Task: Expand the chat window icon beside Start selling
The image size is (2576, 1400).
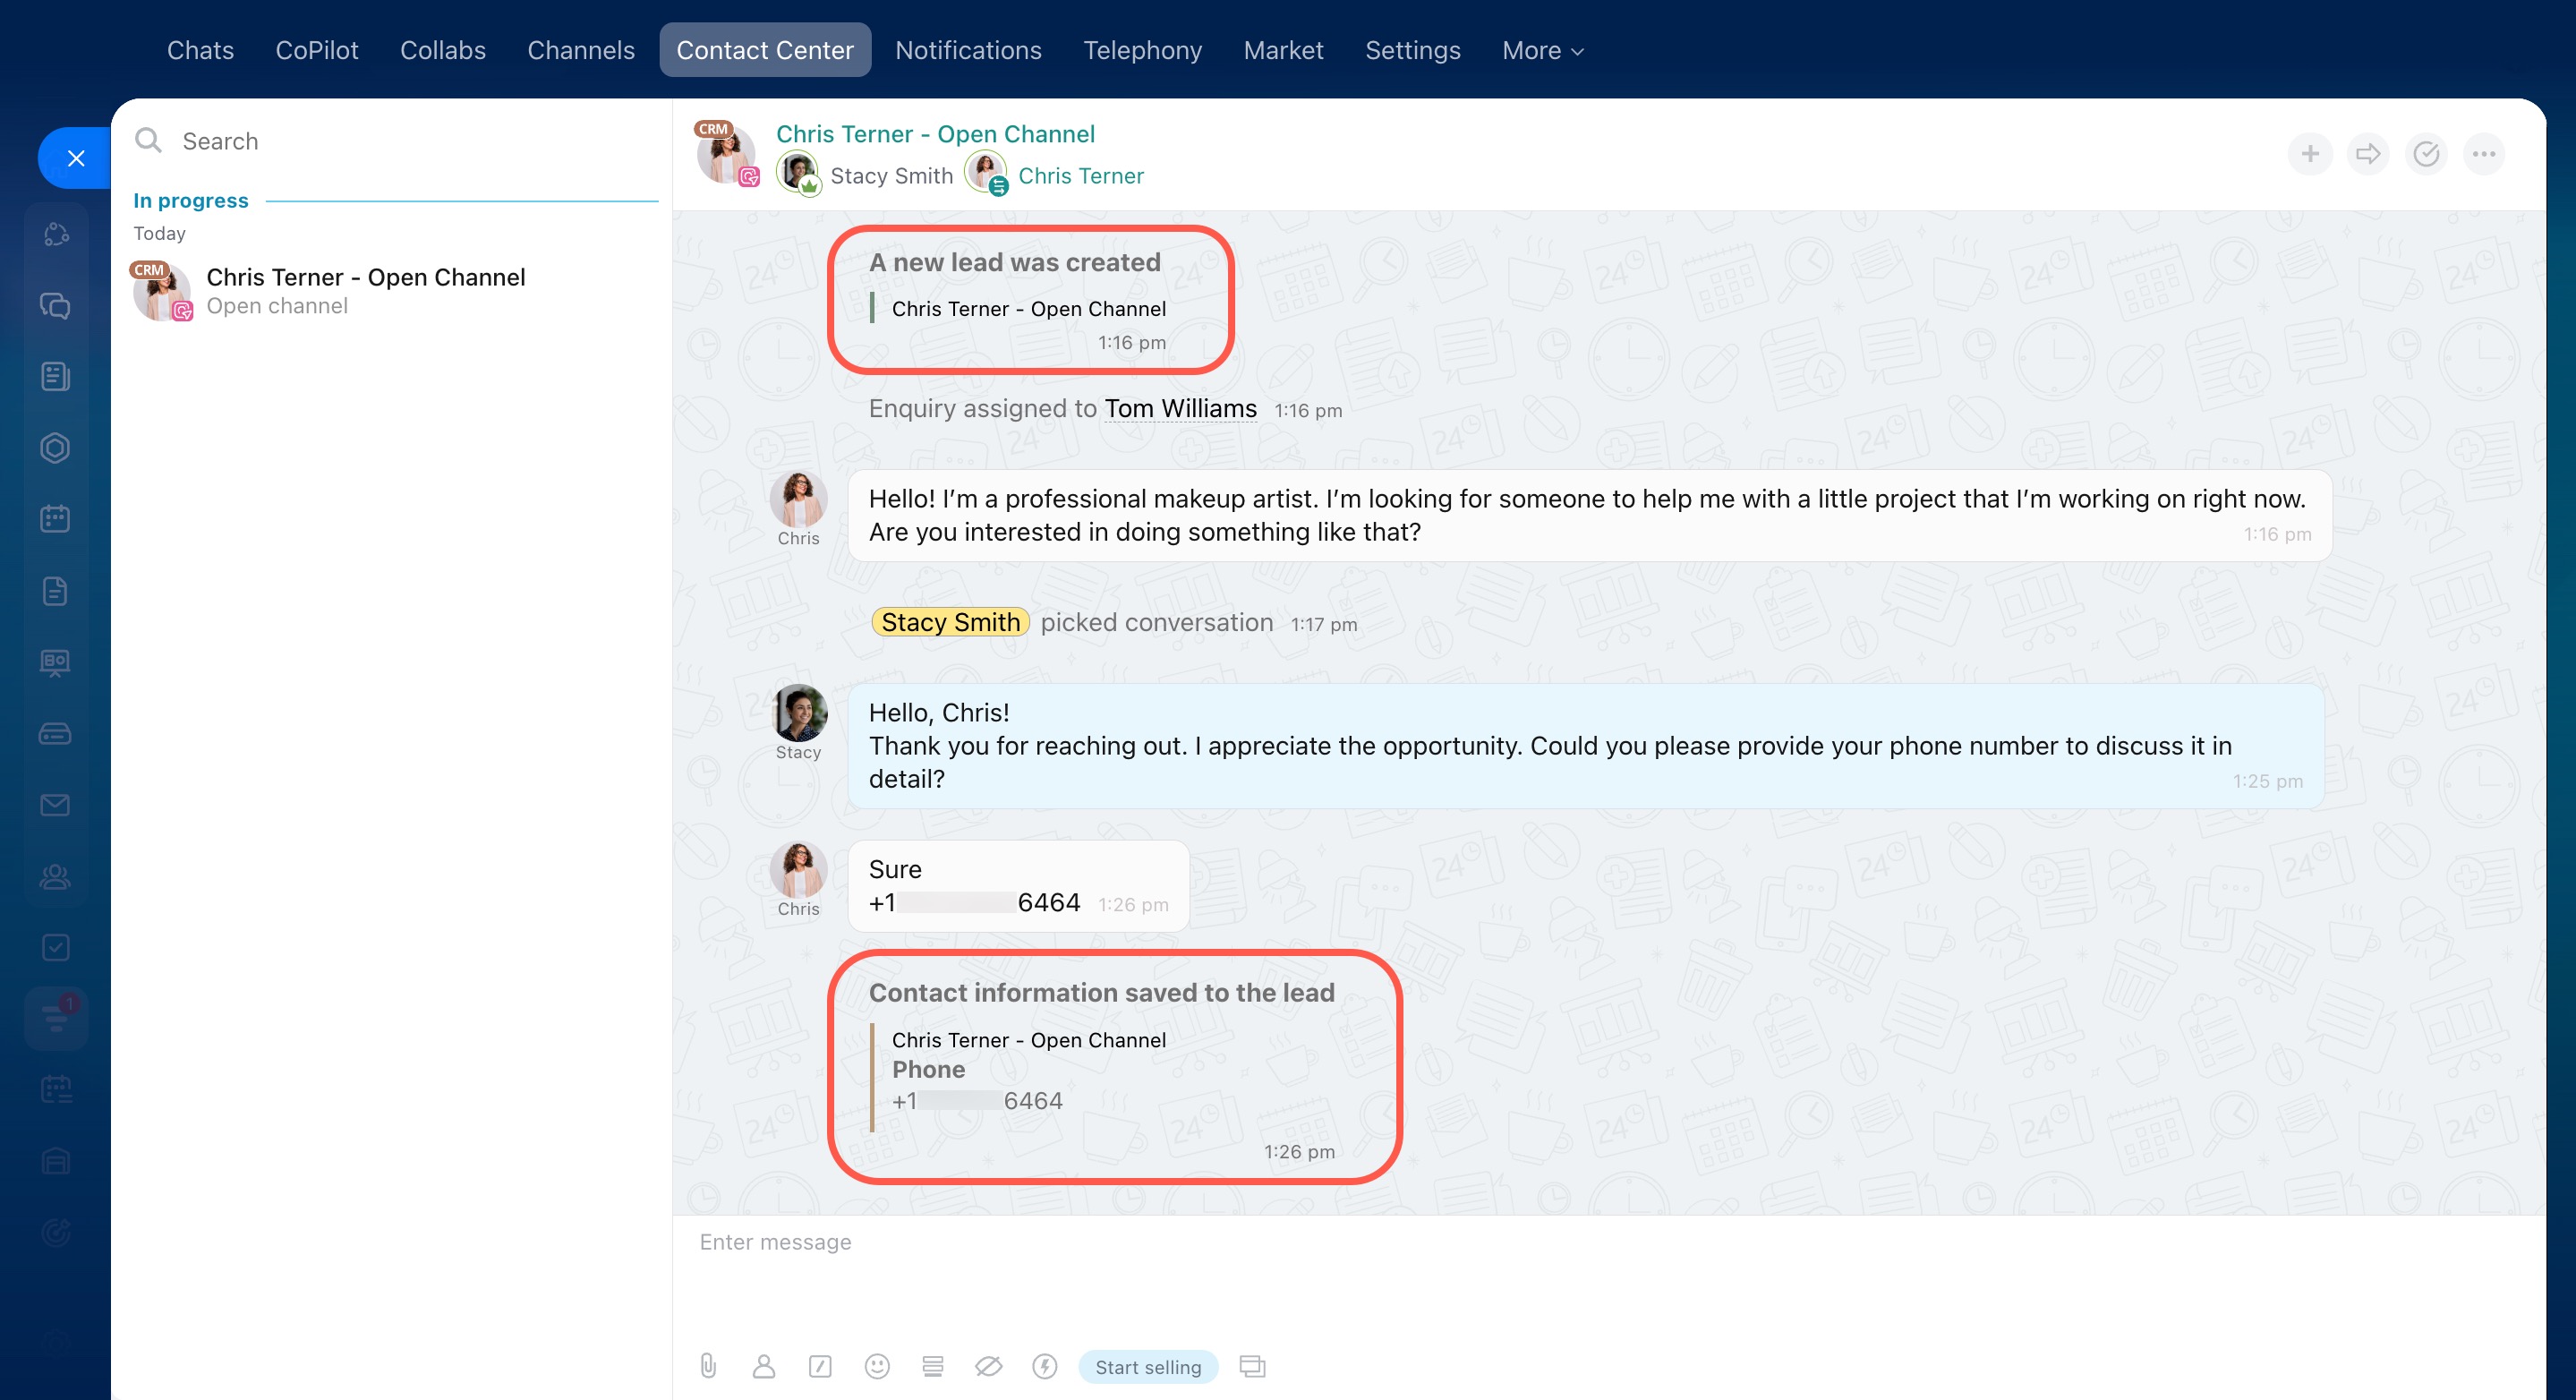Action: click(1252, 1366)
